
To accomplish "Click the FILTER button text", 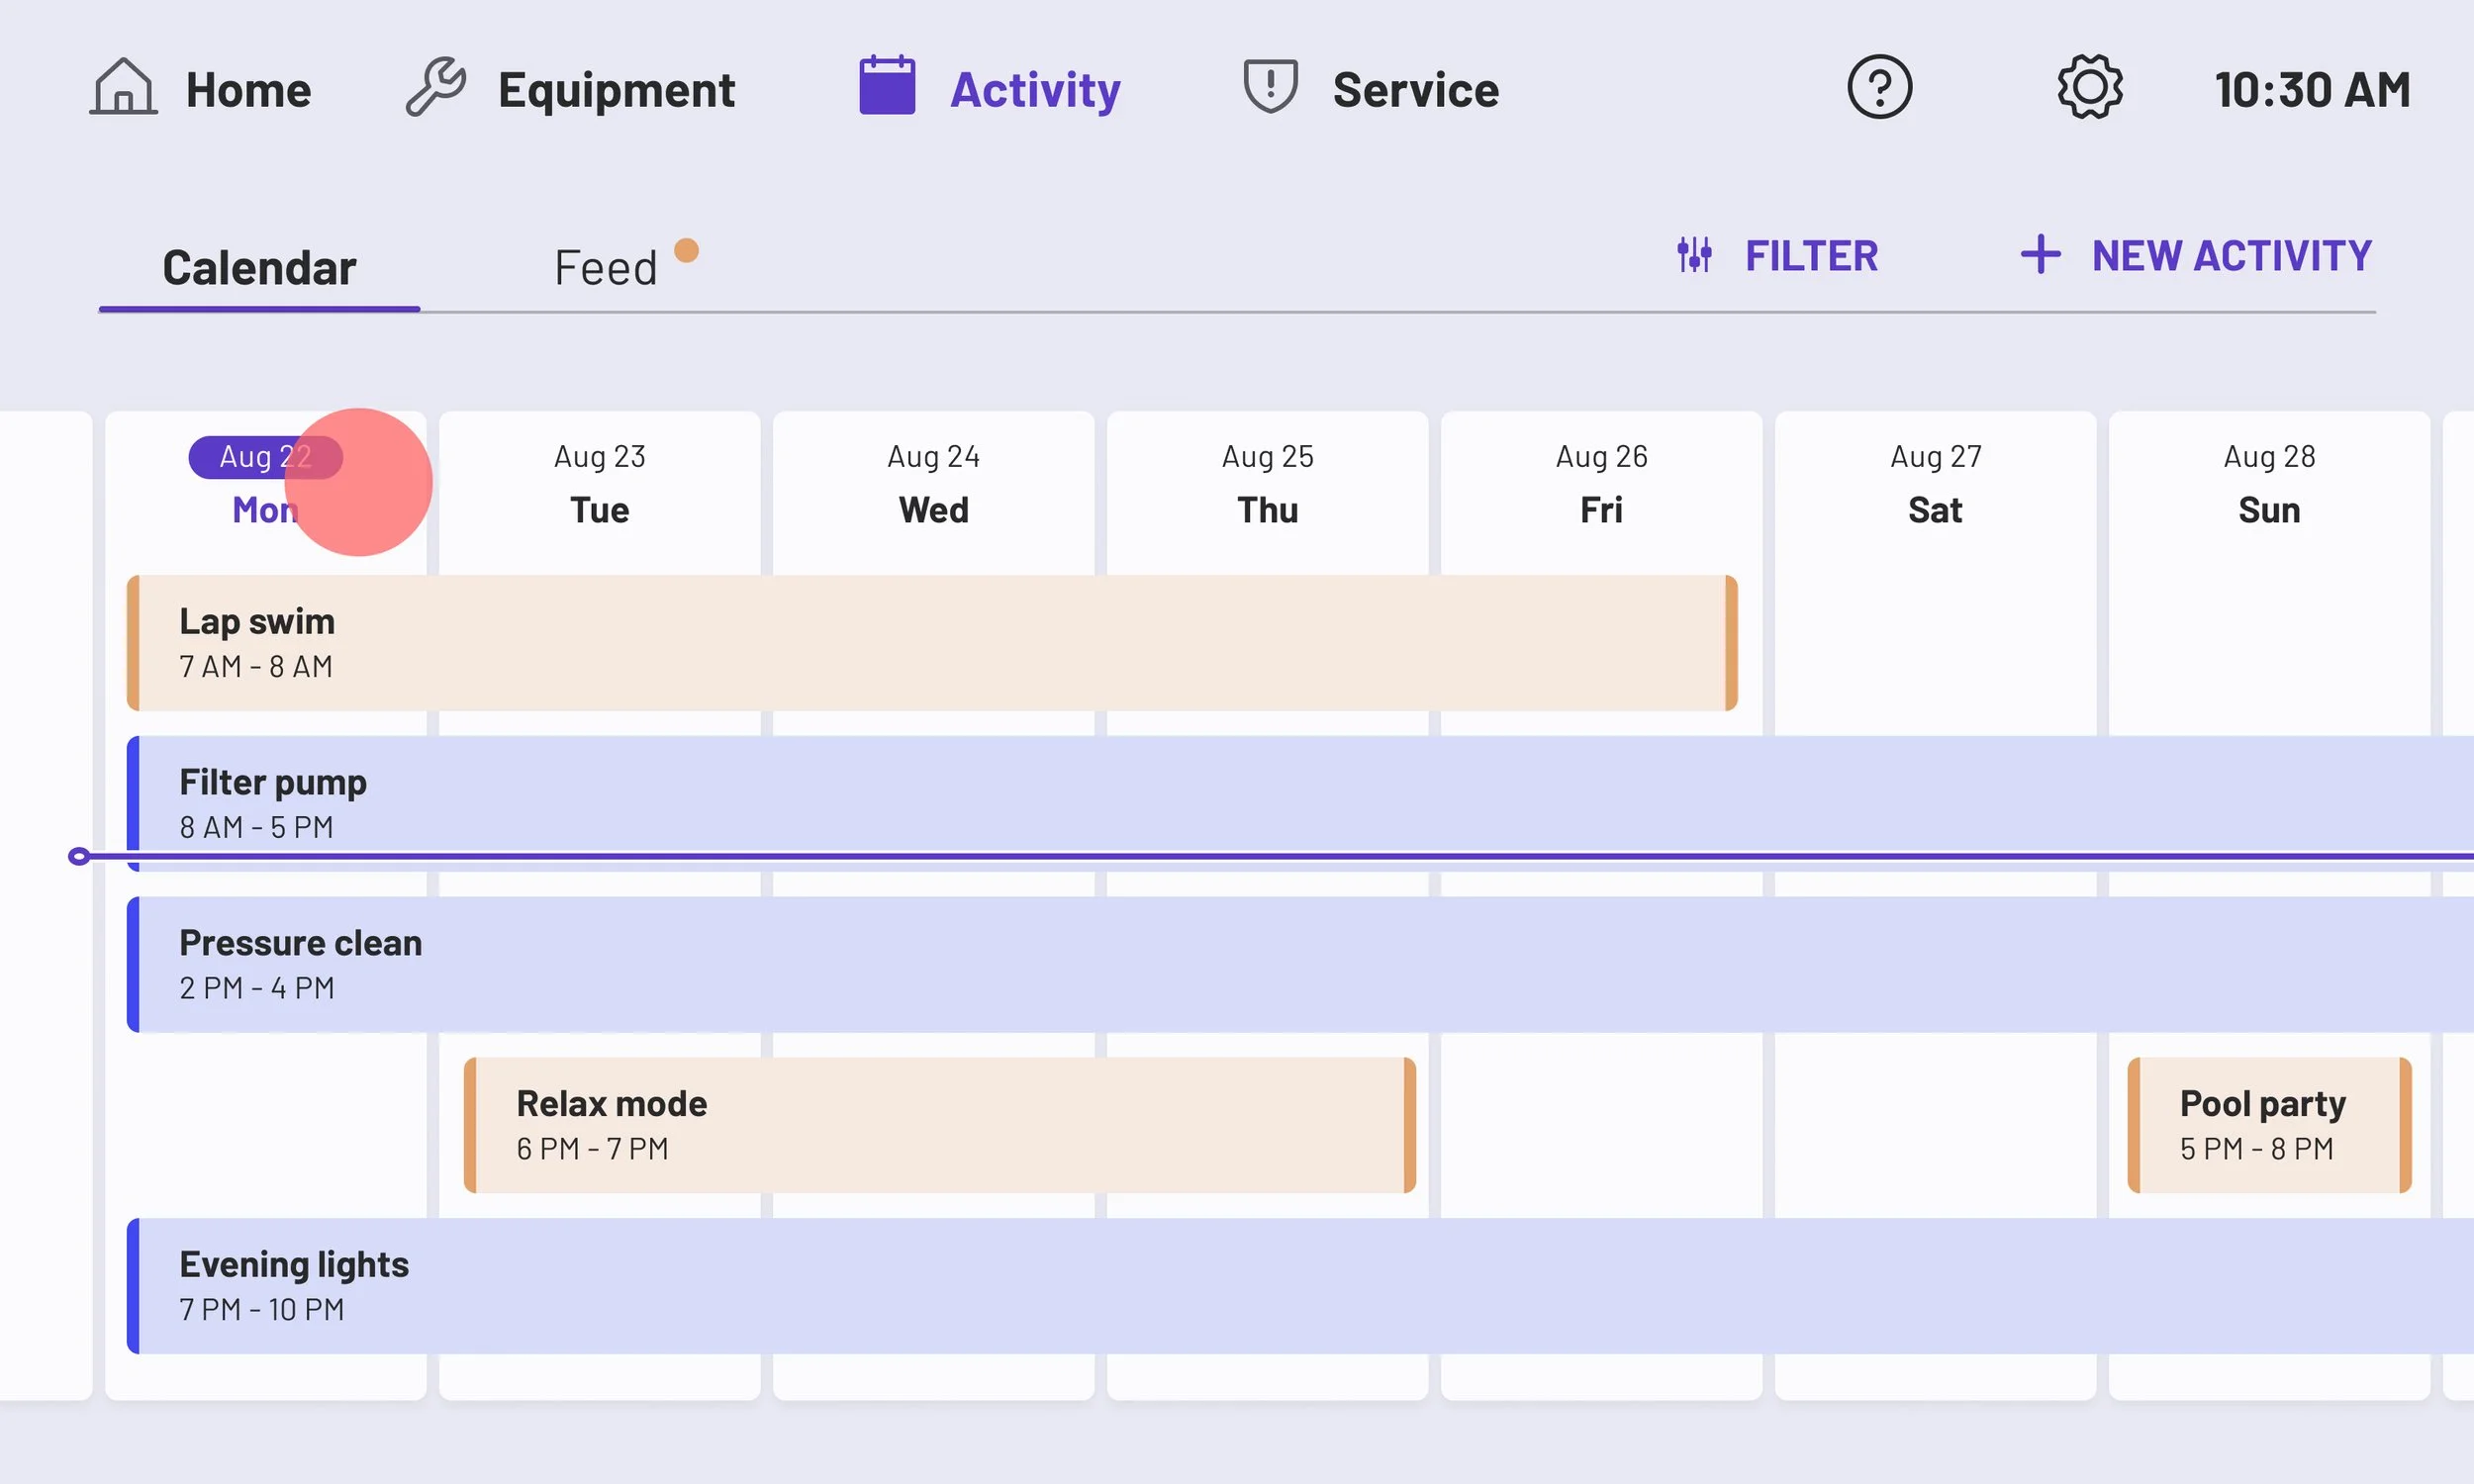I will pos(1811,256).
